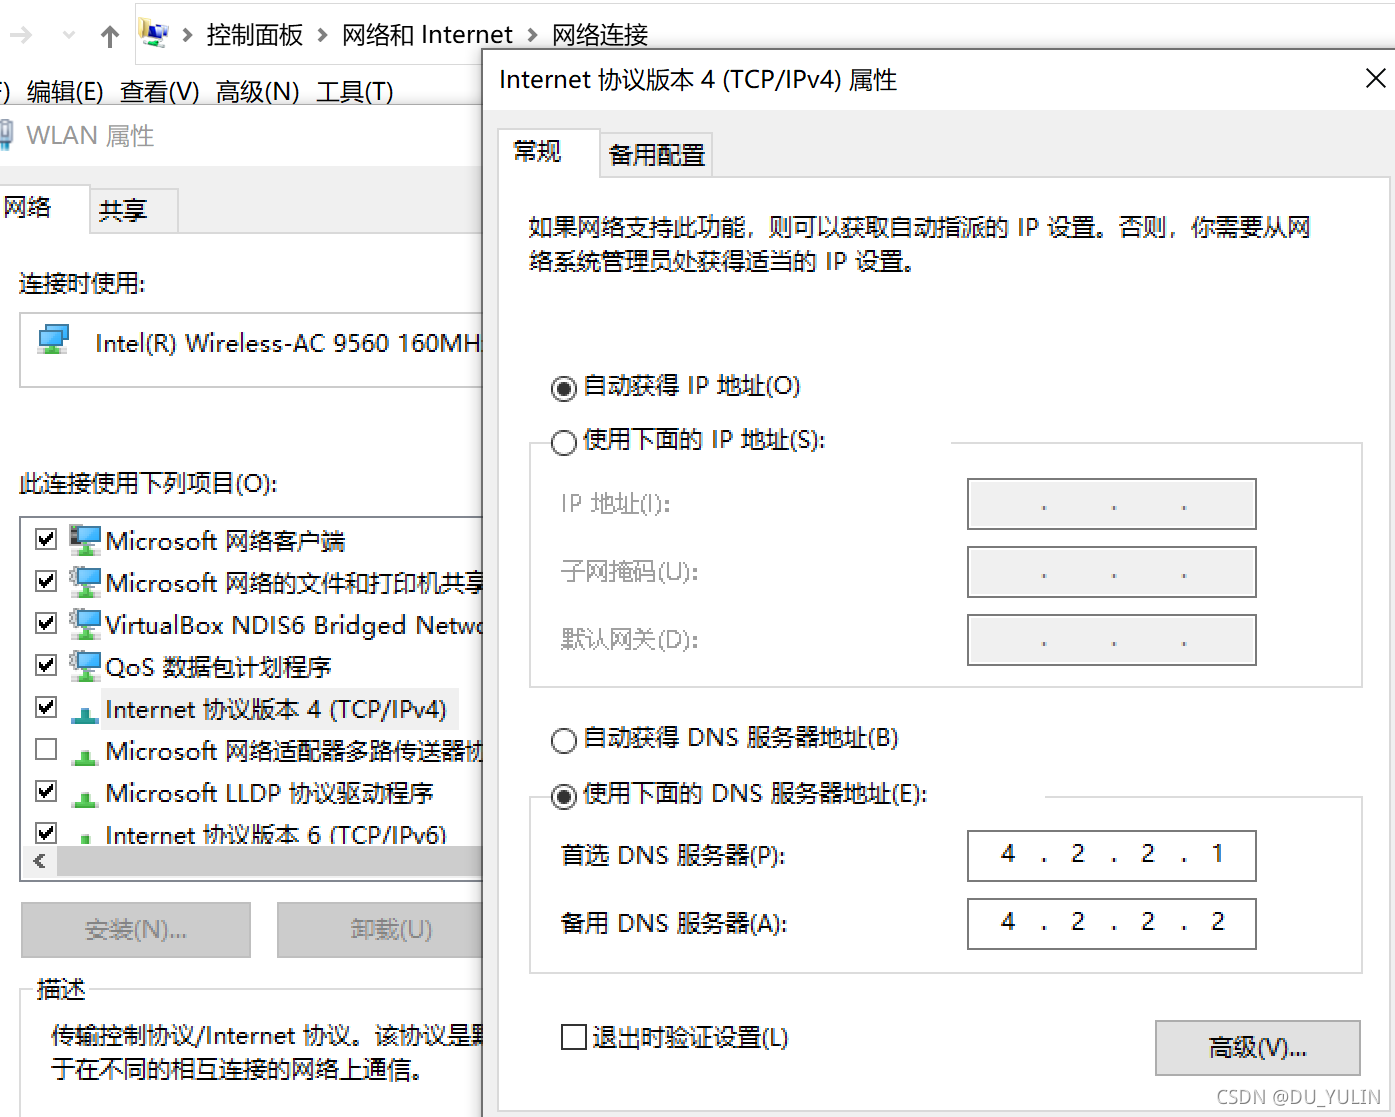Expand breadcrumb arrow after 网络和 Internet

pyautogui.click(x=532, y=35)
